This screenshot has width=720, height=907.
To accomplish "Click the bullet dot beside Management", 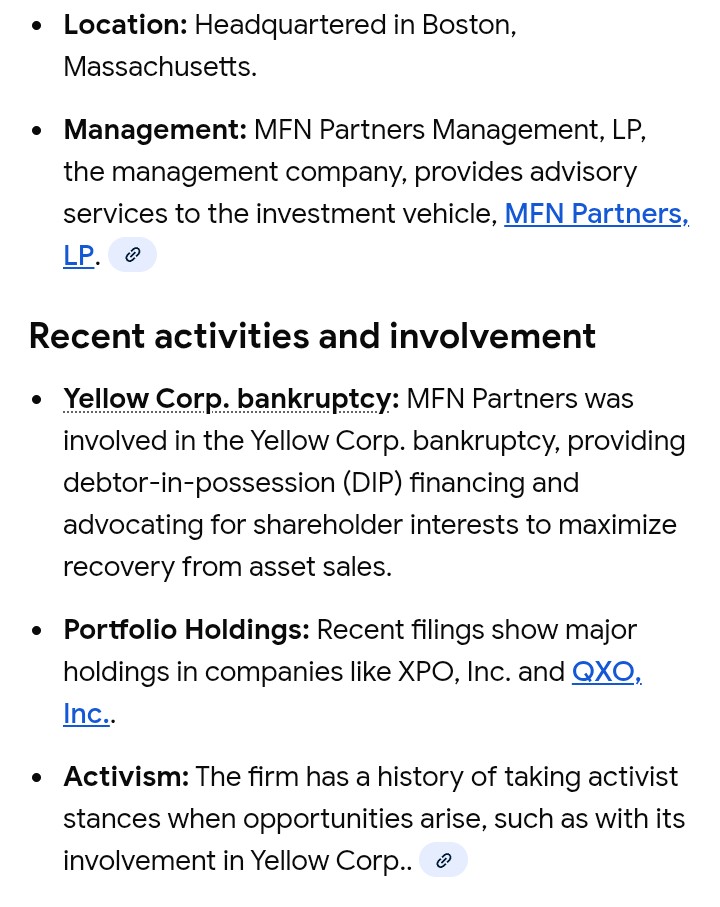I will (37, 130).
